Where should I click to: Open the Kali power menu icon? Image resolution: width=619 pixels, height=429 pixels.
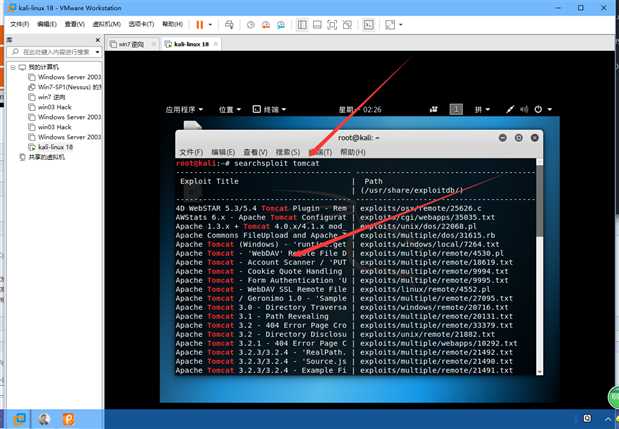point(538,109)
